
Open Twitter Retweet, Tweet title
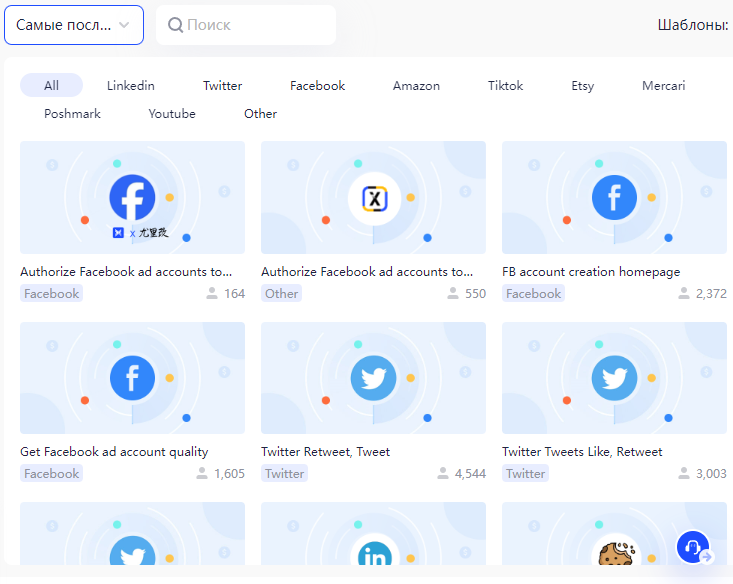325,452
